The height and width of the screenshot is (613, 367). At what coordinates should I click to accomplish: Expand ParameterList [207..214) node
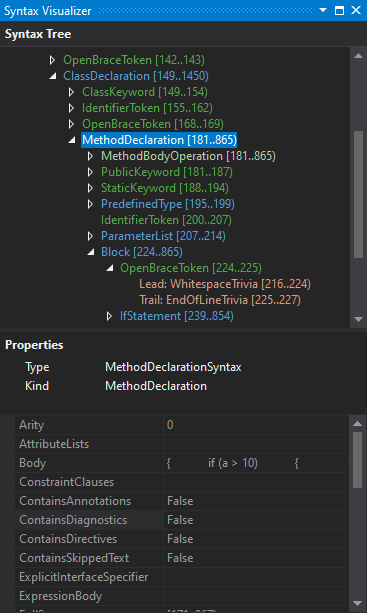coord(90,236)
